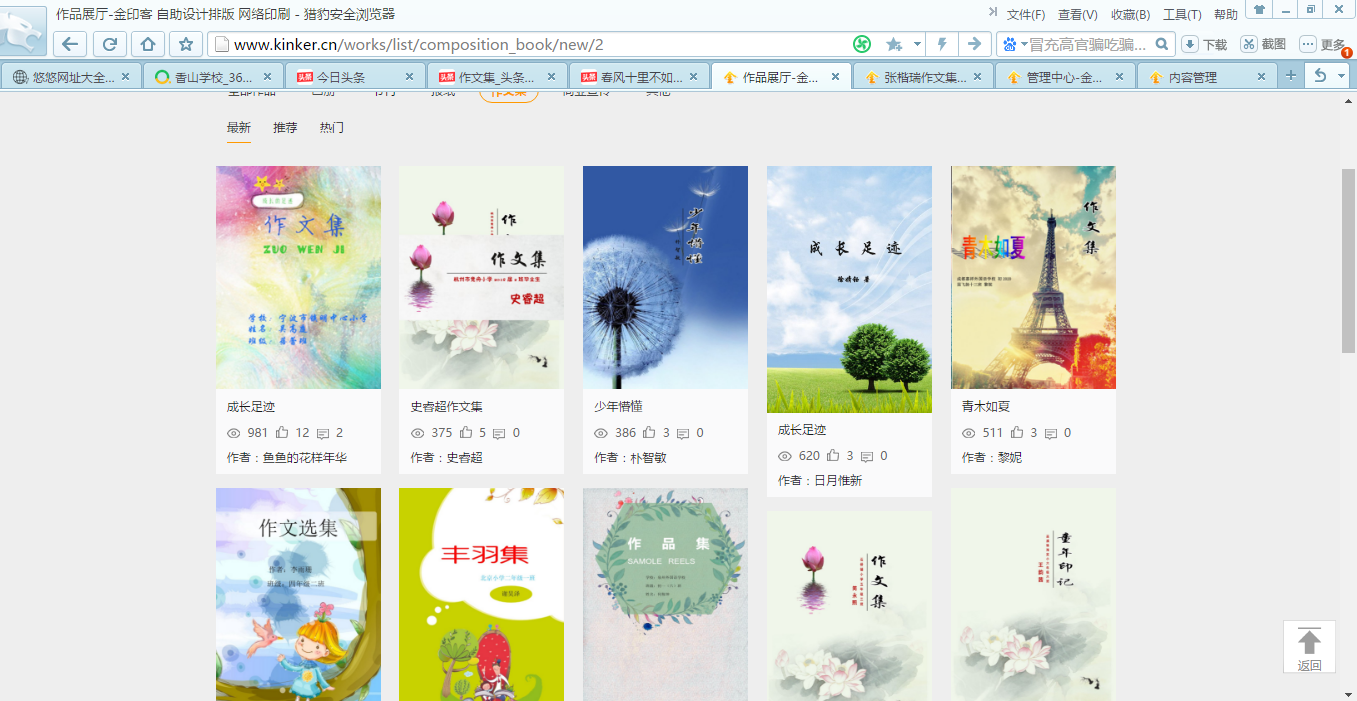The width and height of the screenshot is (1357, 701).
Task: Switch to the 张楷瑞作文集 tab
Action: click(x=924, y=77)
